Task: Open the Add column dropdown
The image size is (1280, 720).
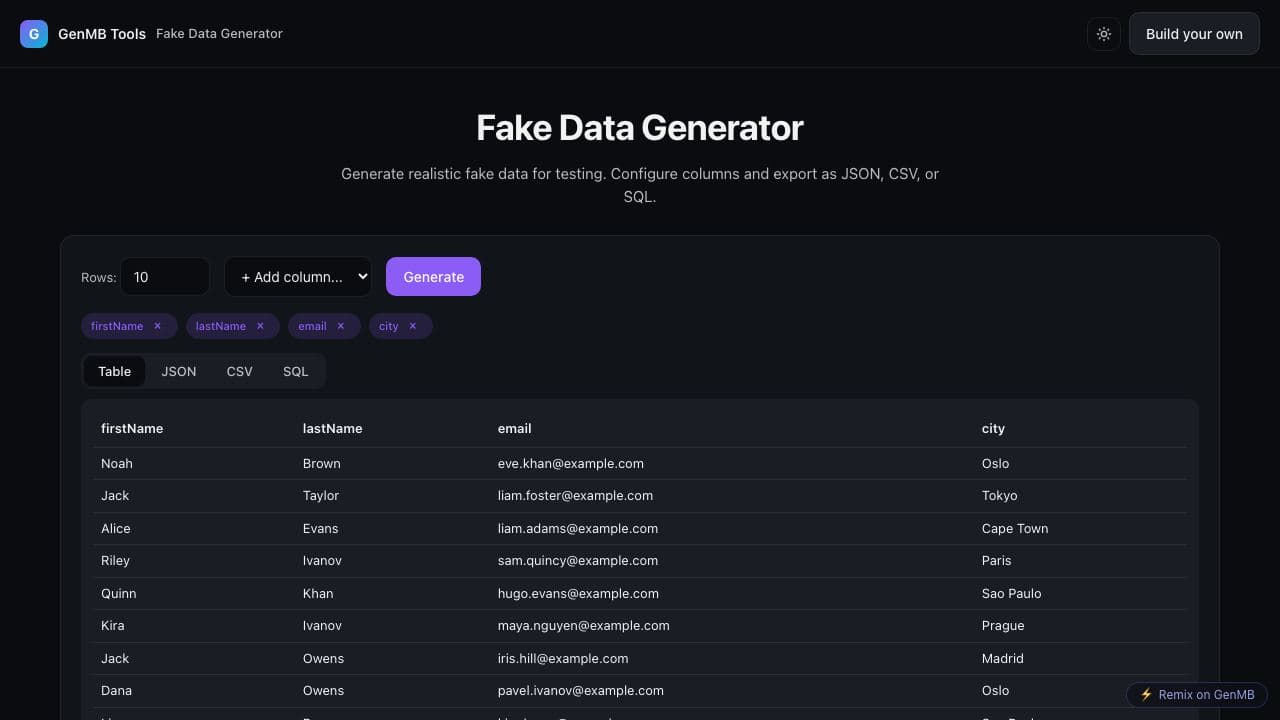Action: pos(298,277)
